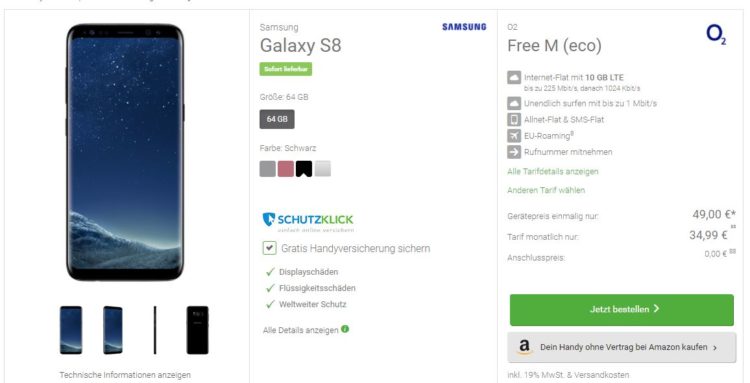Click the arrow icon beside Rufnummer mitnehmen
This screenshot has width=750, height=383.
[514, 152]
